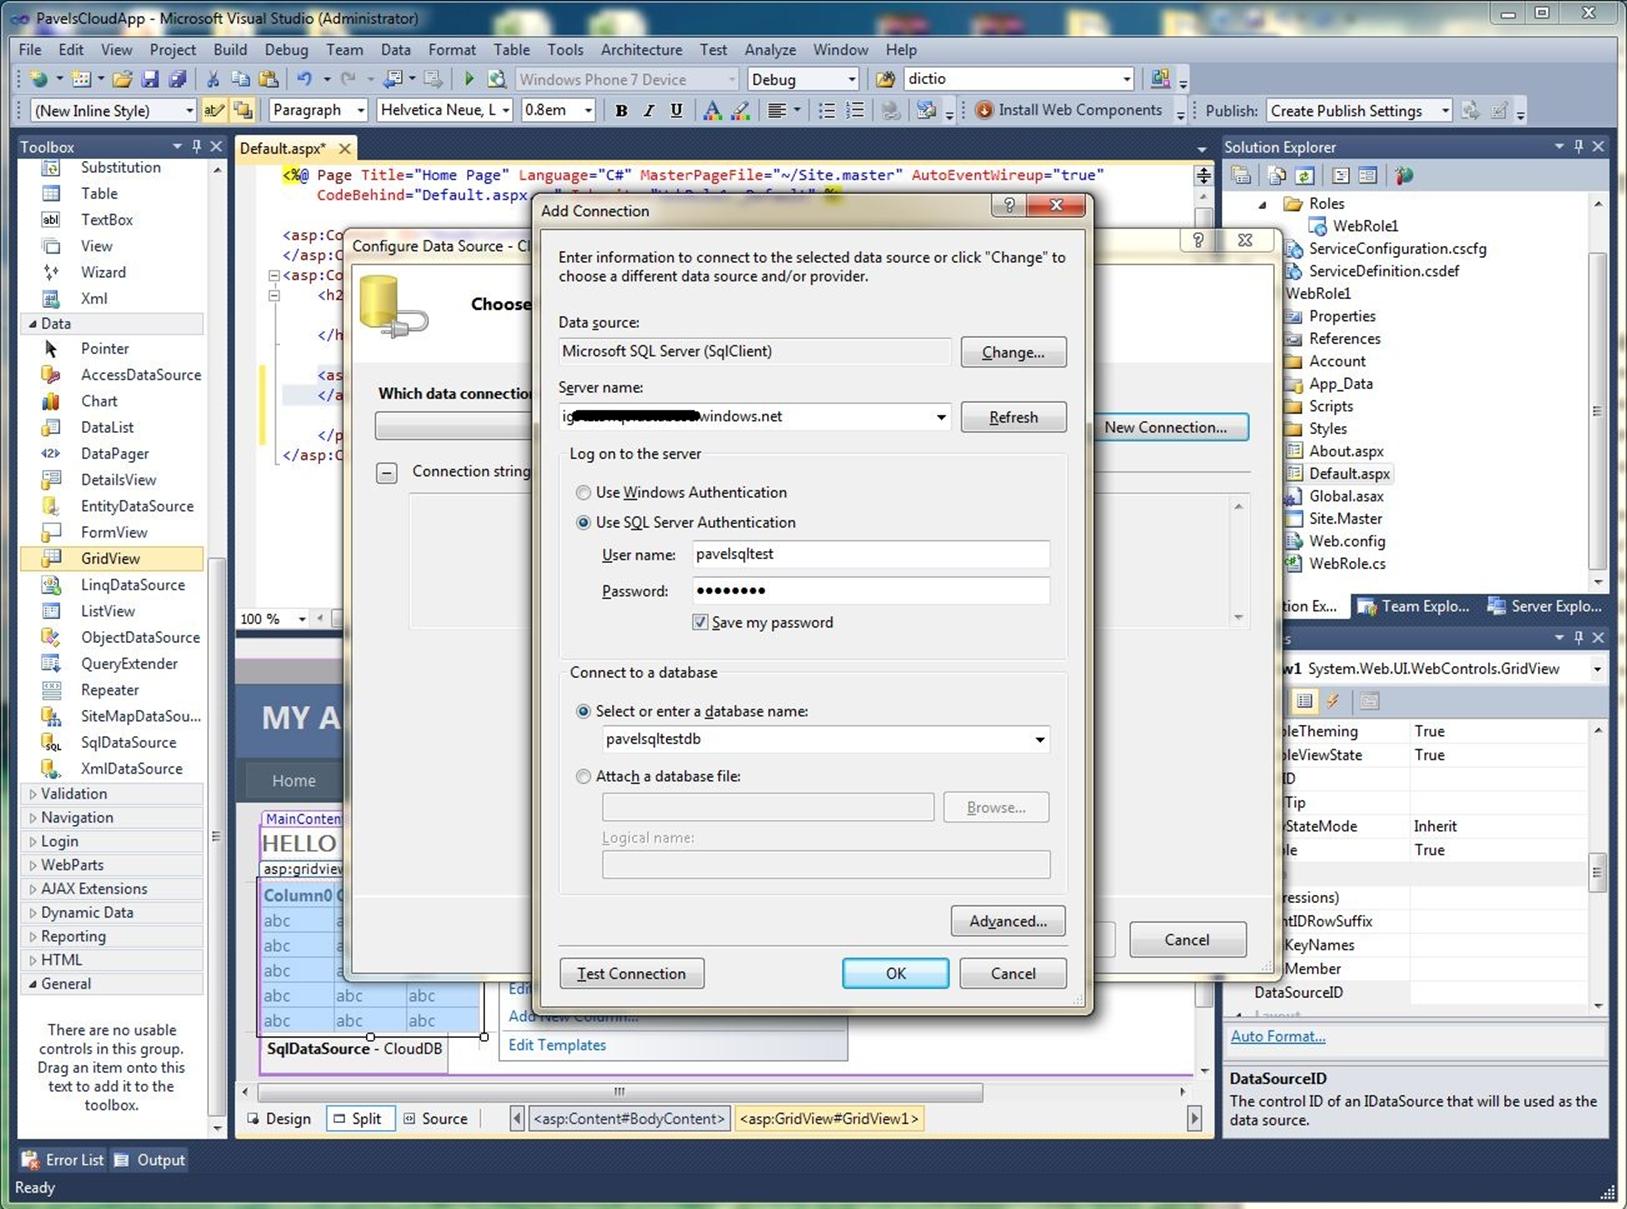Toggle Italic formatting
1627x1209 pixels.
coord(648,110)
